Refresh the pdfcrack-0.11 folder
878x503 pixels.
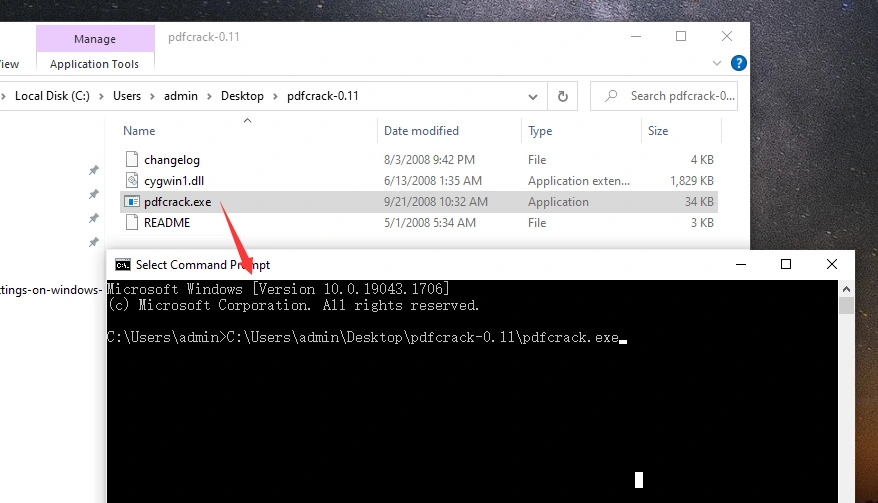(563, 96)
